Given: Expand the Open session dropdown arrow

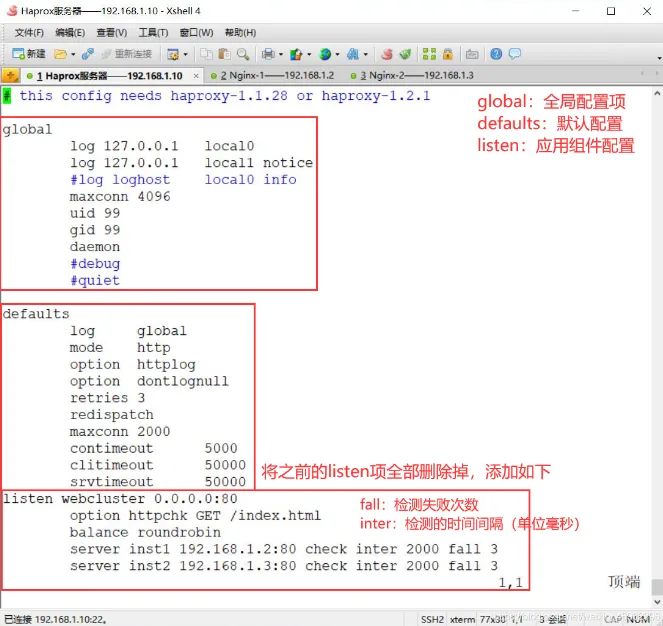Looking at the screenshot, I should pyautogui.click(x=73, y=54).
